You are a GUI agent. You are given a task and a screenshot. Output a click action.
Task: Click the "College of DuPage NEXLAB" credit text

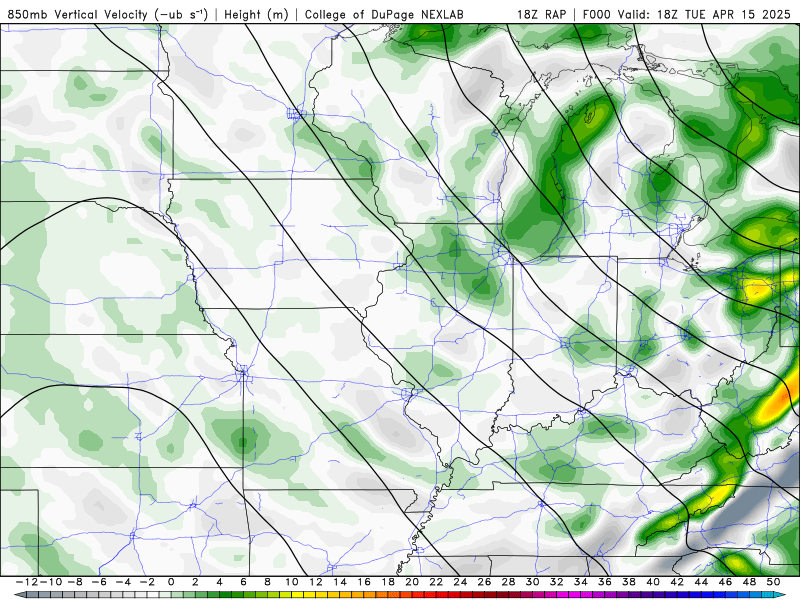point(384,14)
